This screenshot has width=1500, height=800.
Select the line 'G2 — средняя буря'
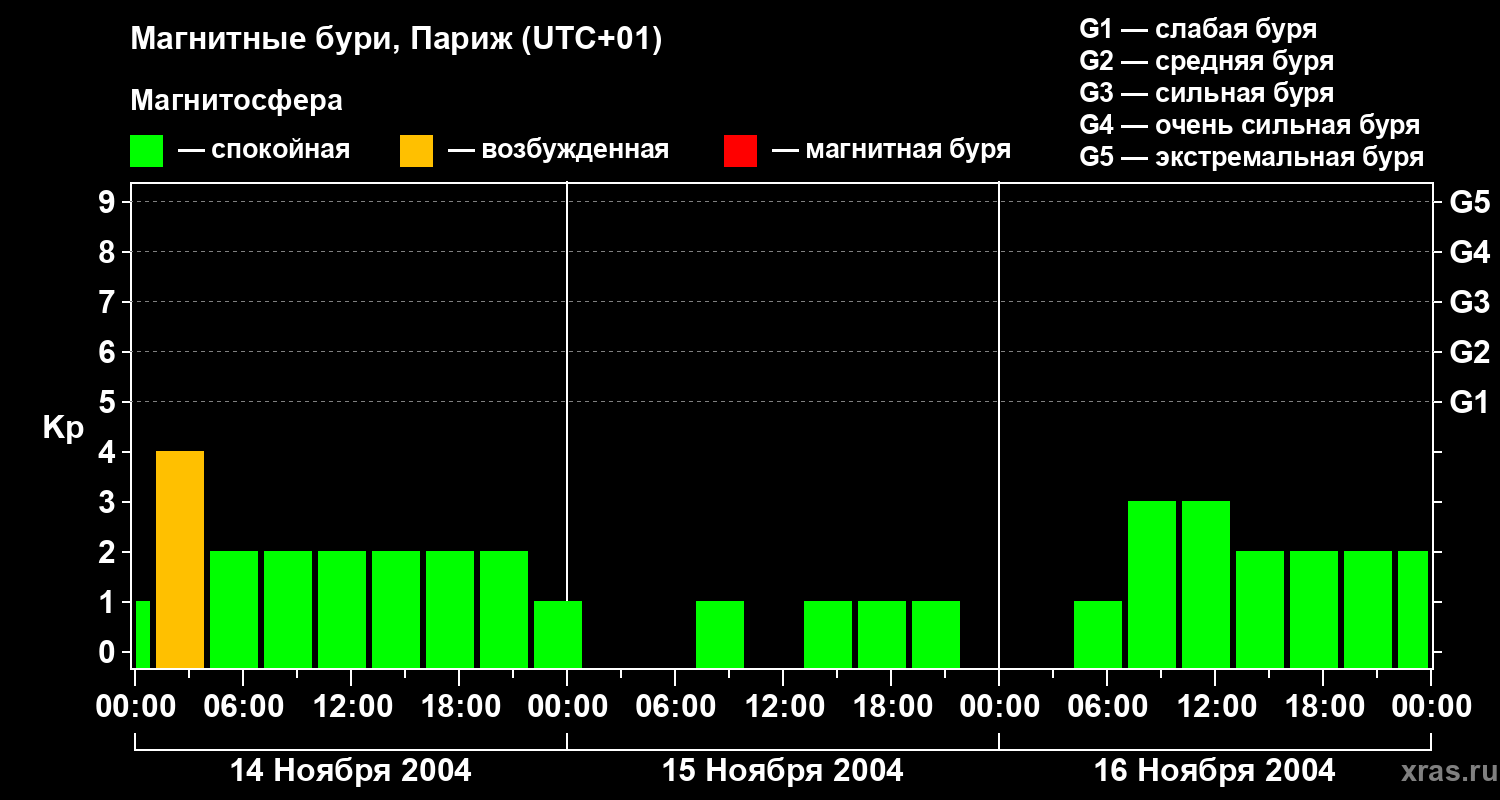(1207, 61)
